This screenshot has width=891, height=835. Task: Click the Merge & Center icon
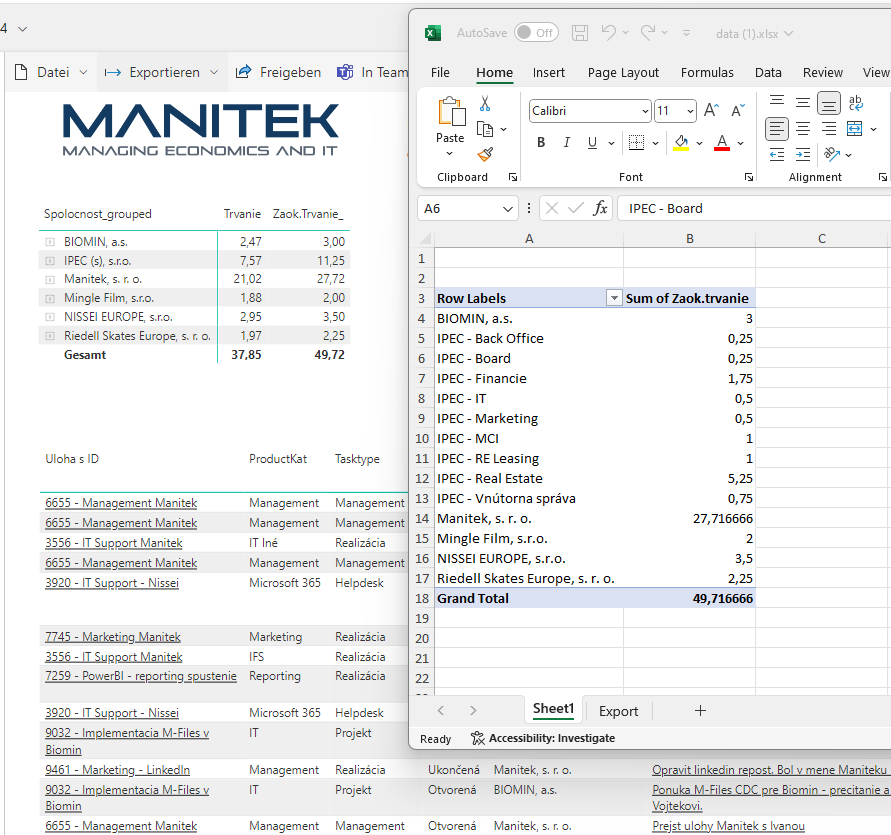855,129
